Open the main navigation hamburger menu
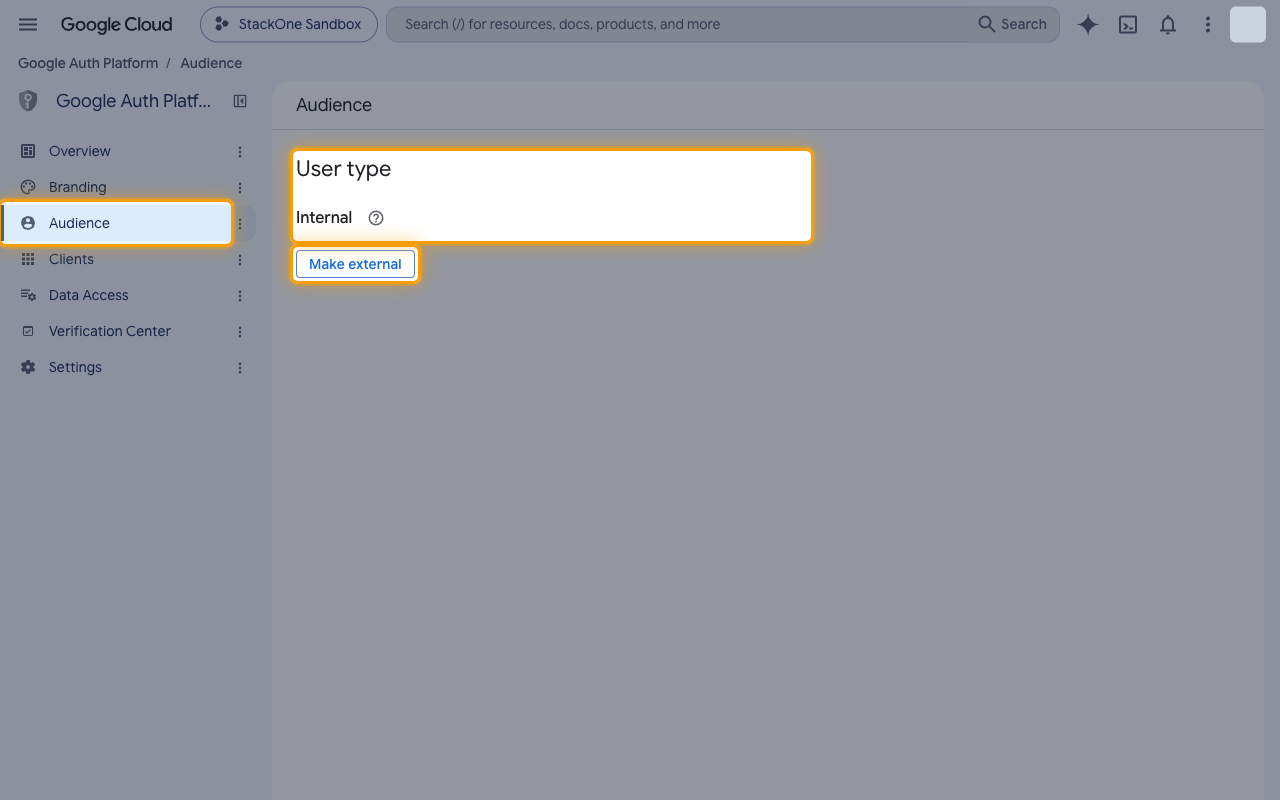 coord(28,24)
